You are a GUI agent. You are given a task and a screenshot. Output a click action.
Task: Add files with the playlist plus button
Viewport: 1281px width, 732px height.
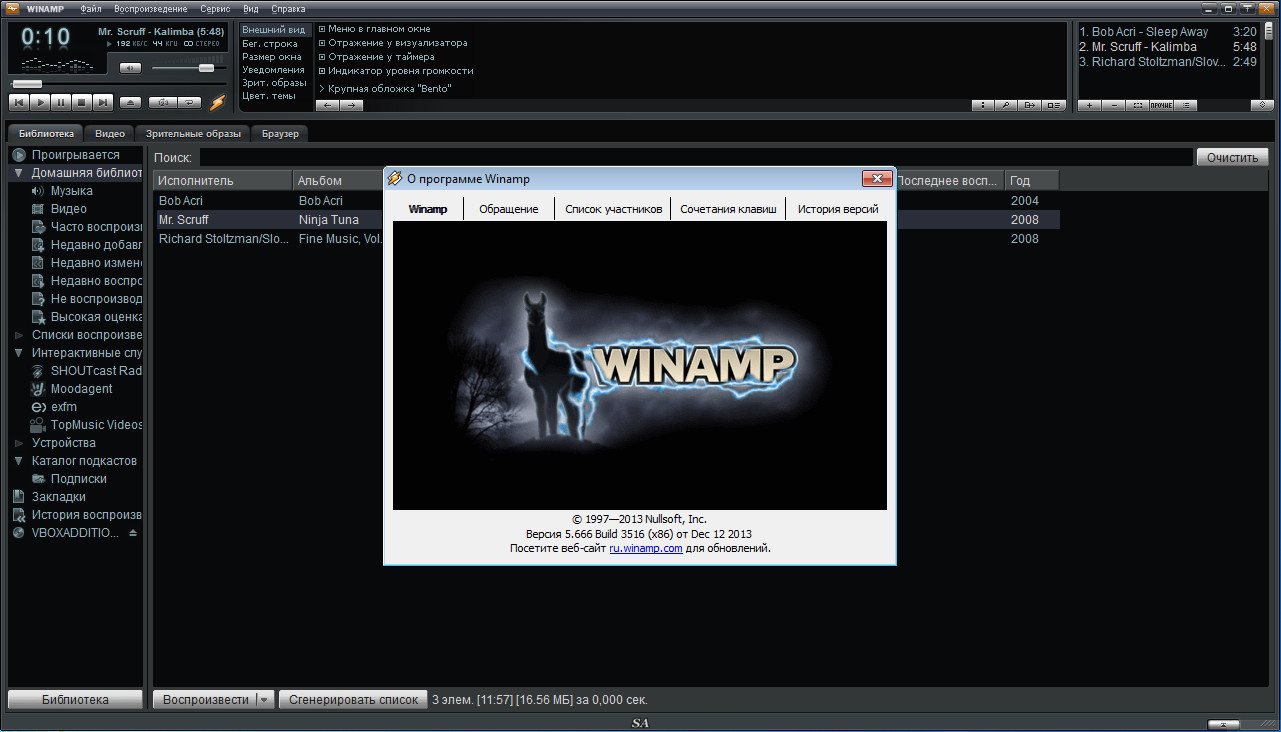(x=1089, y=105)
